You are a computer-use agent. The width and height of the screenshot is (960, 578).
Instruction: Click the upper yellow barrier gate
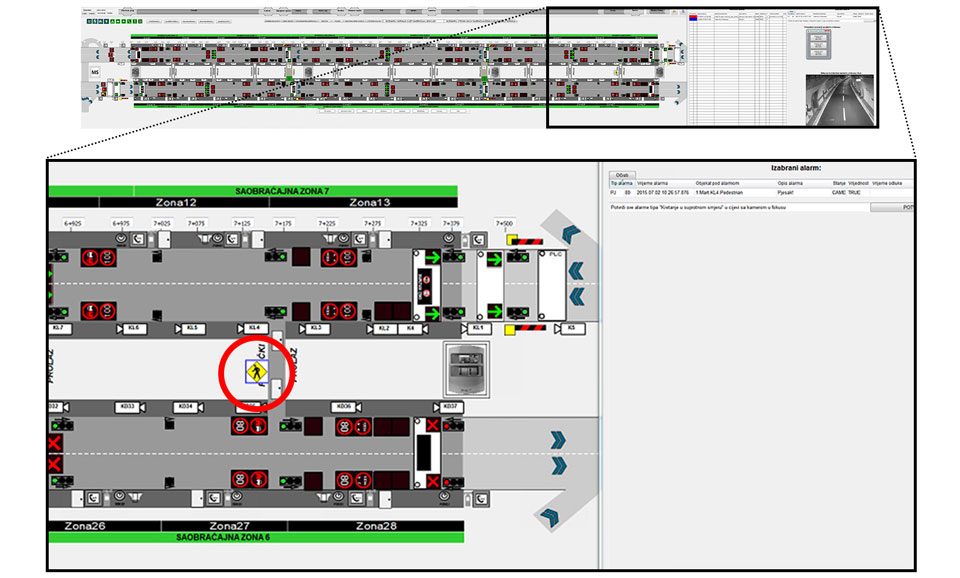pos(525,241)
